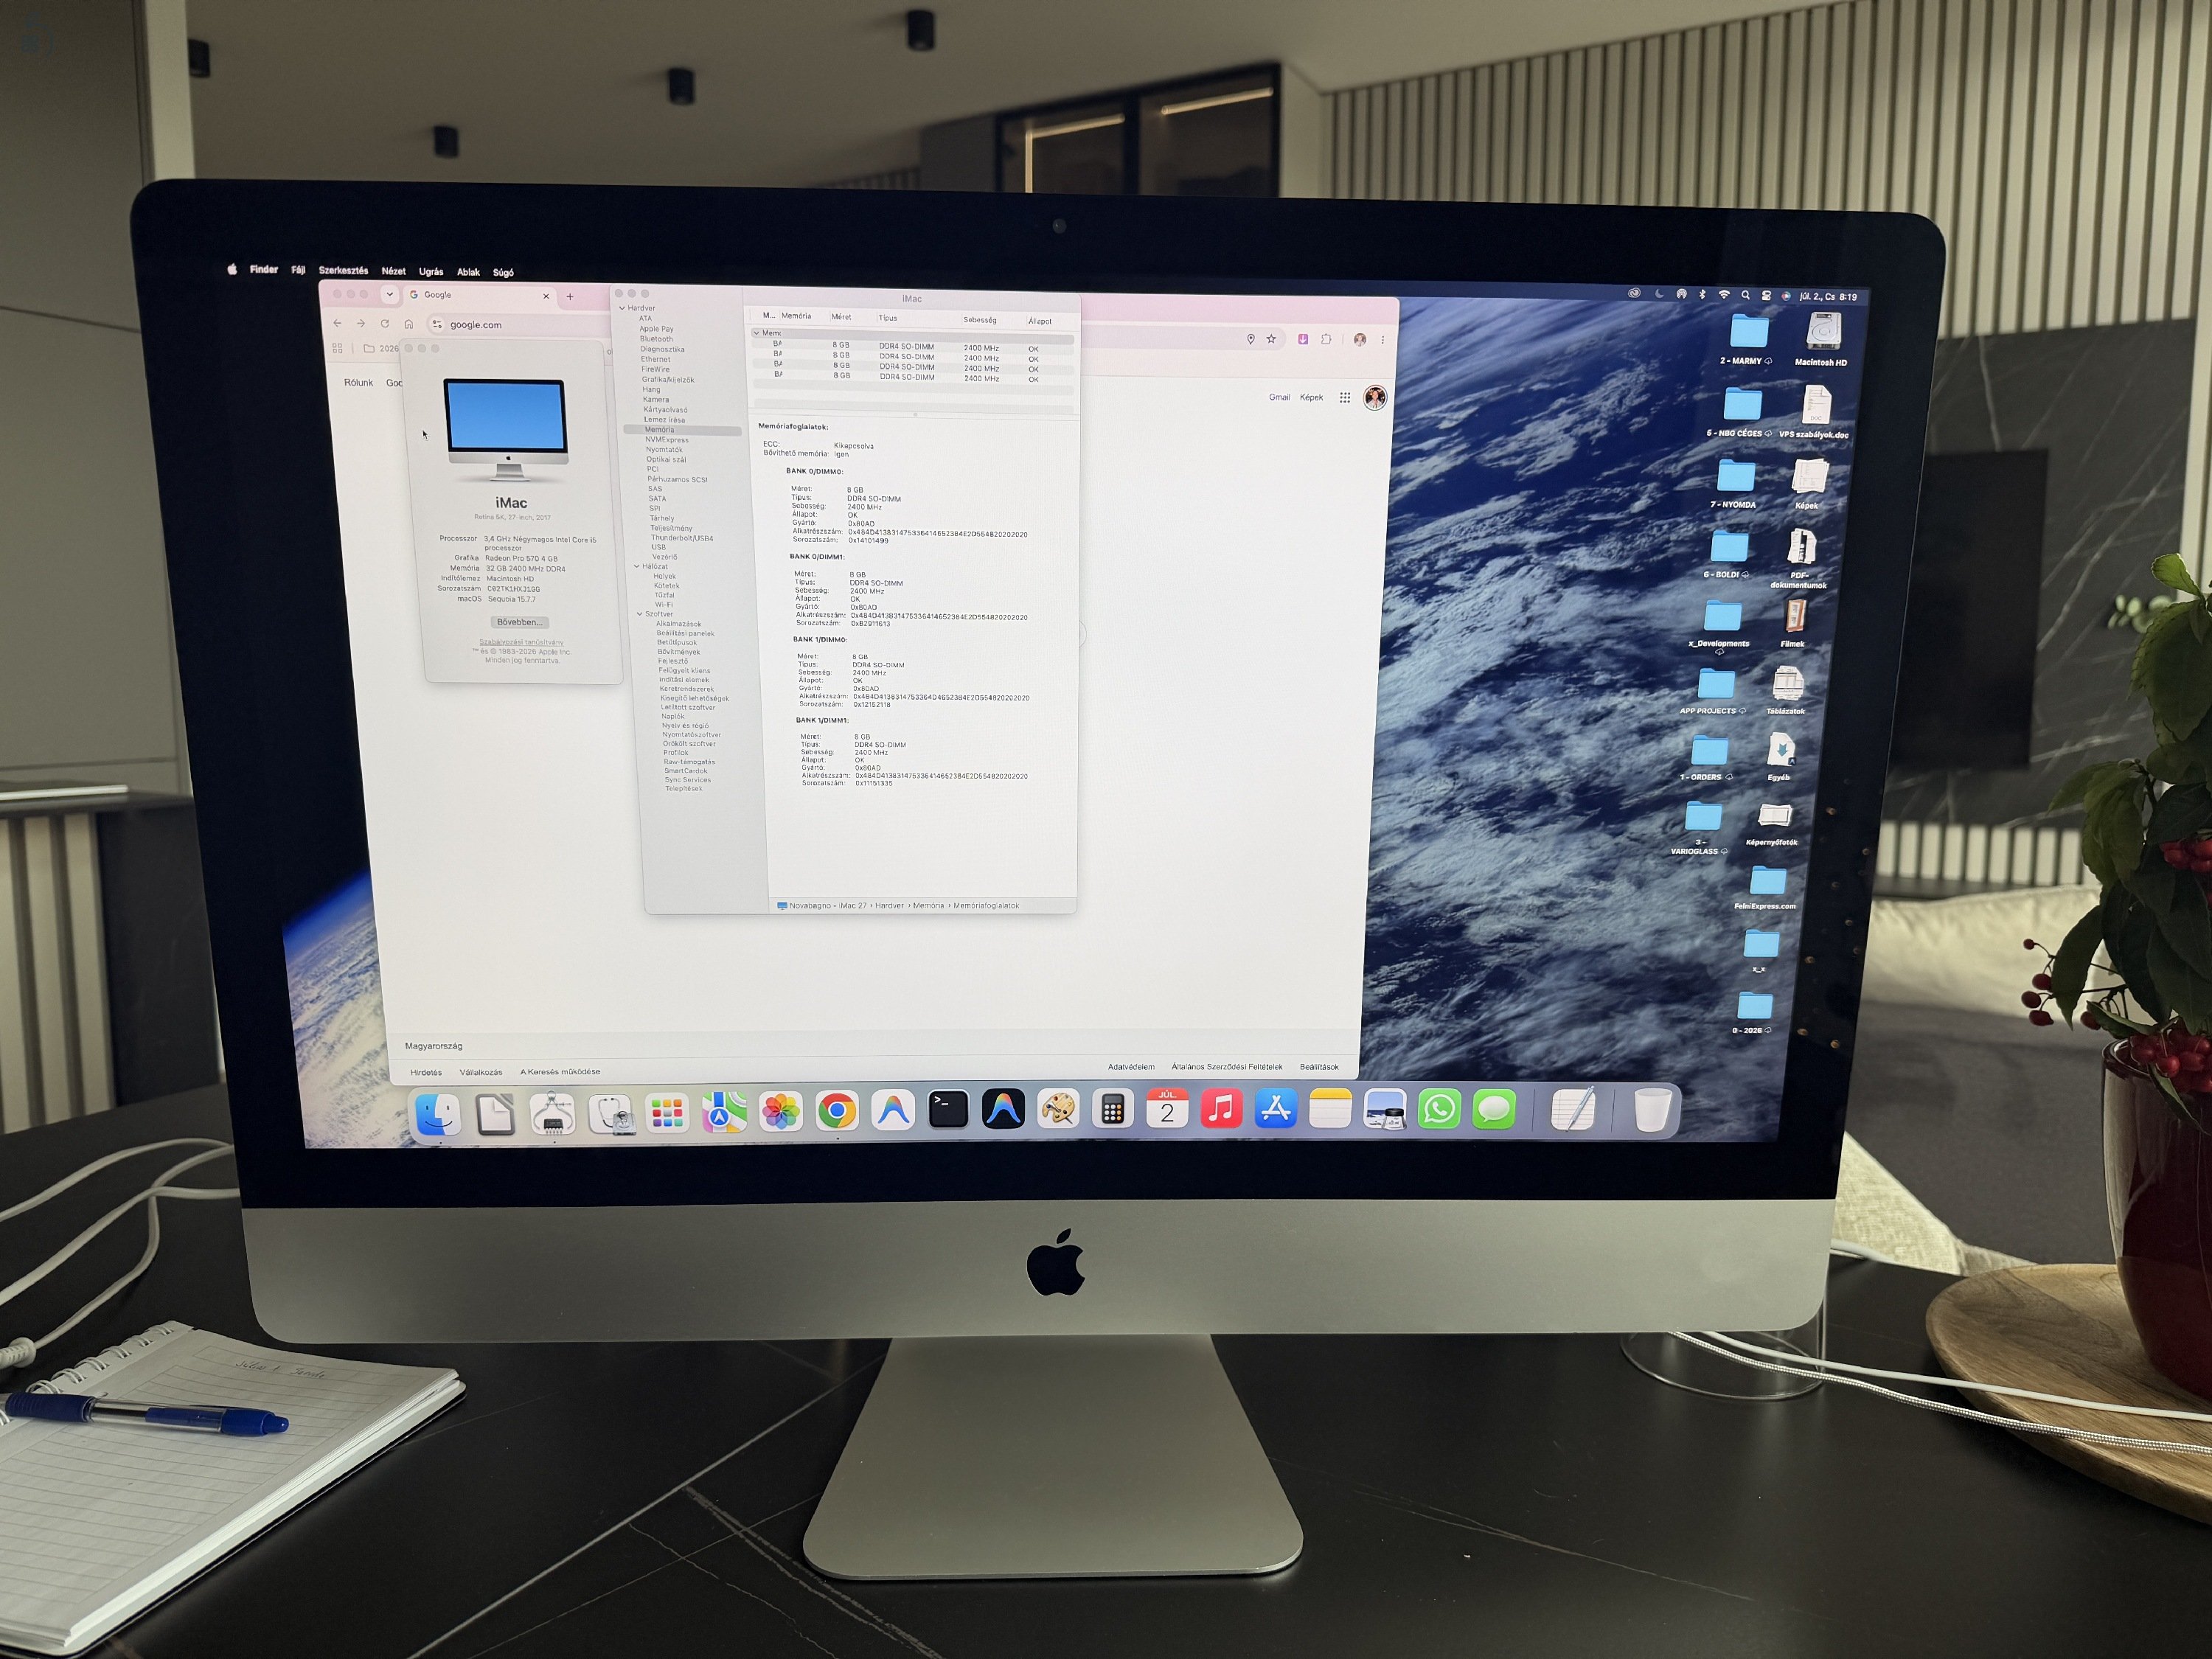Screen dimensions: 2212x1659
Task: Open App Store from the Dock
Action: pos(1276,1108)
